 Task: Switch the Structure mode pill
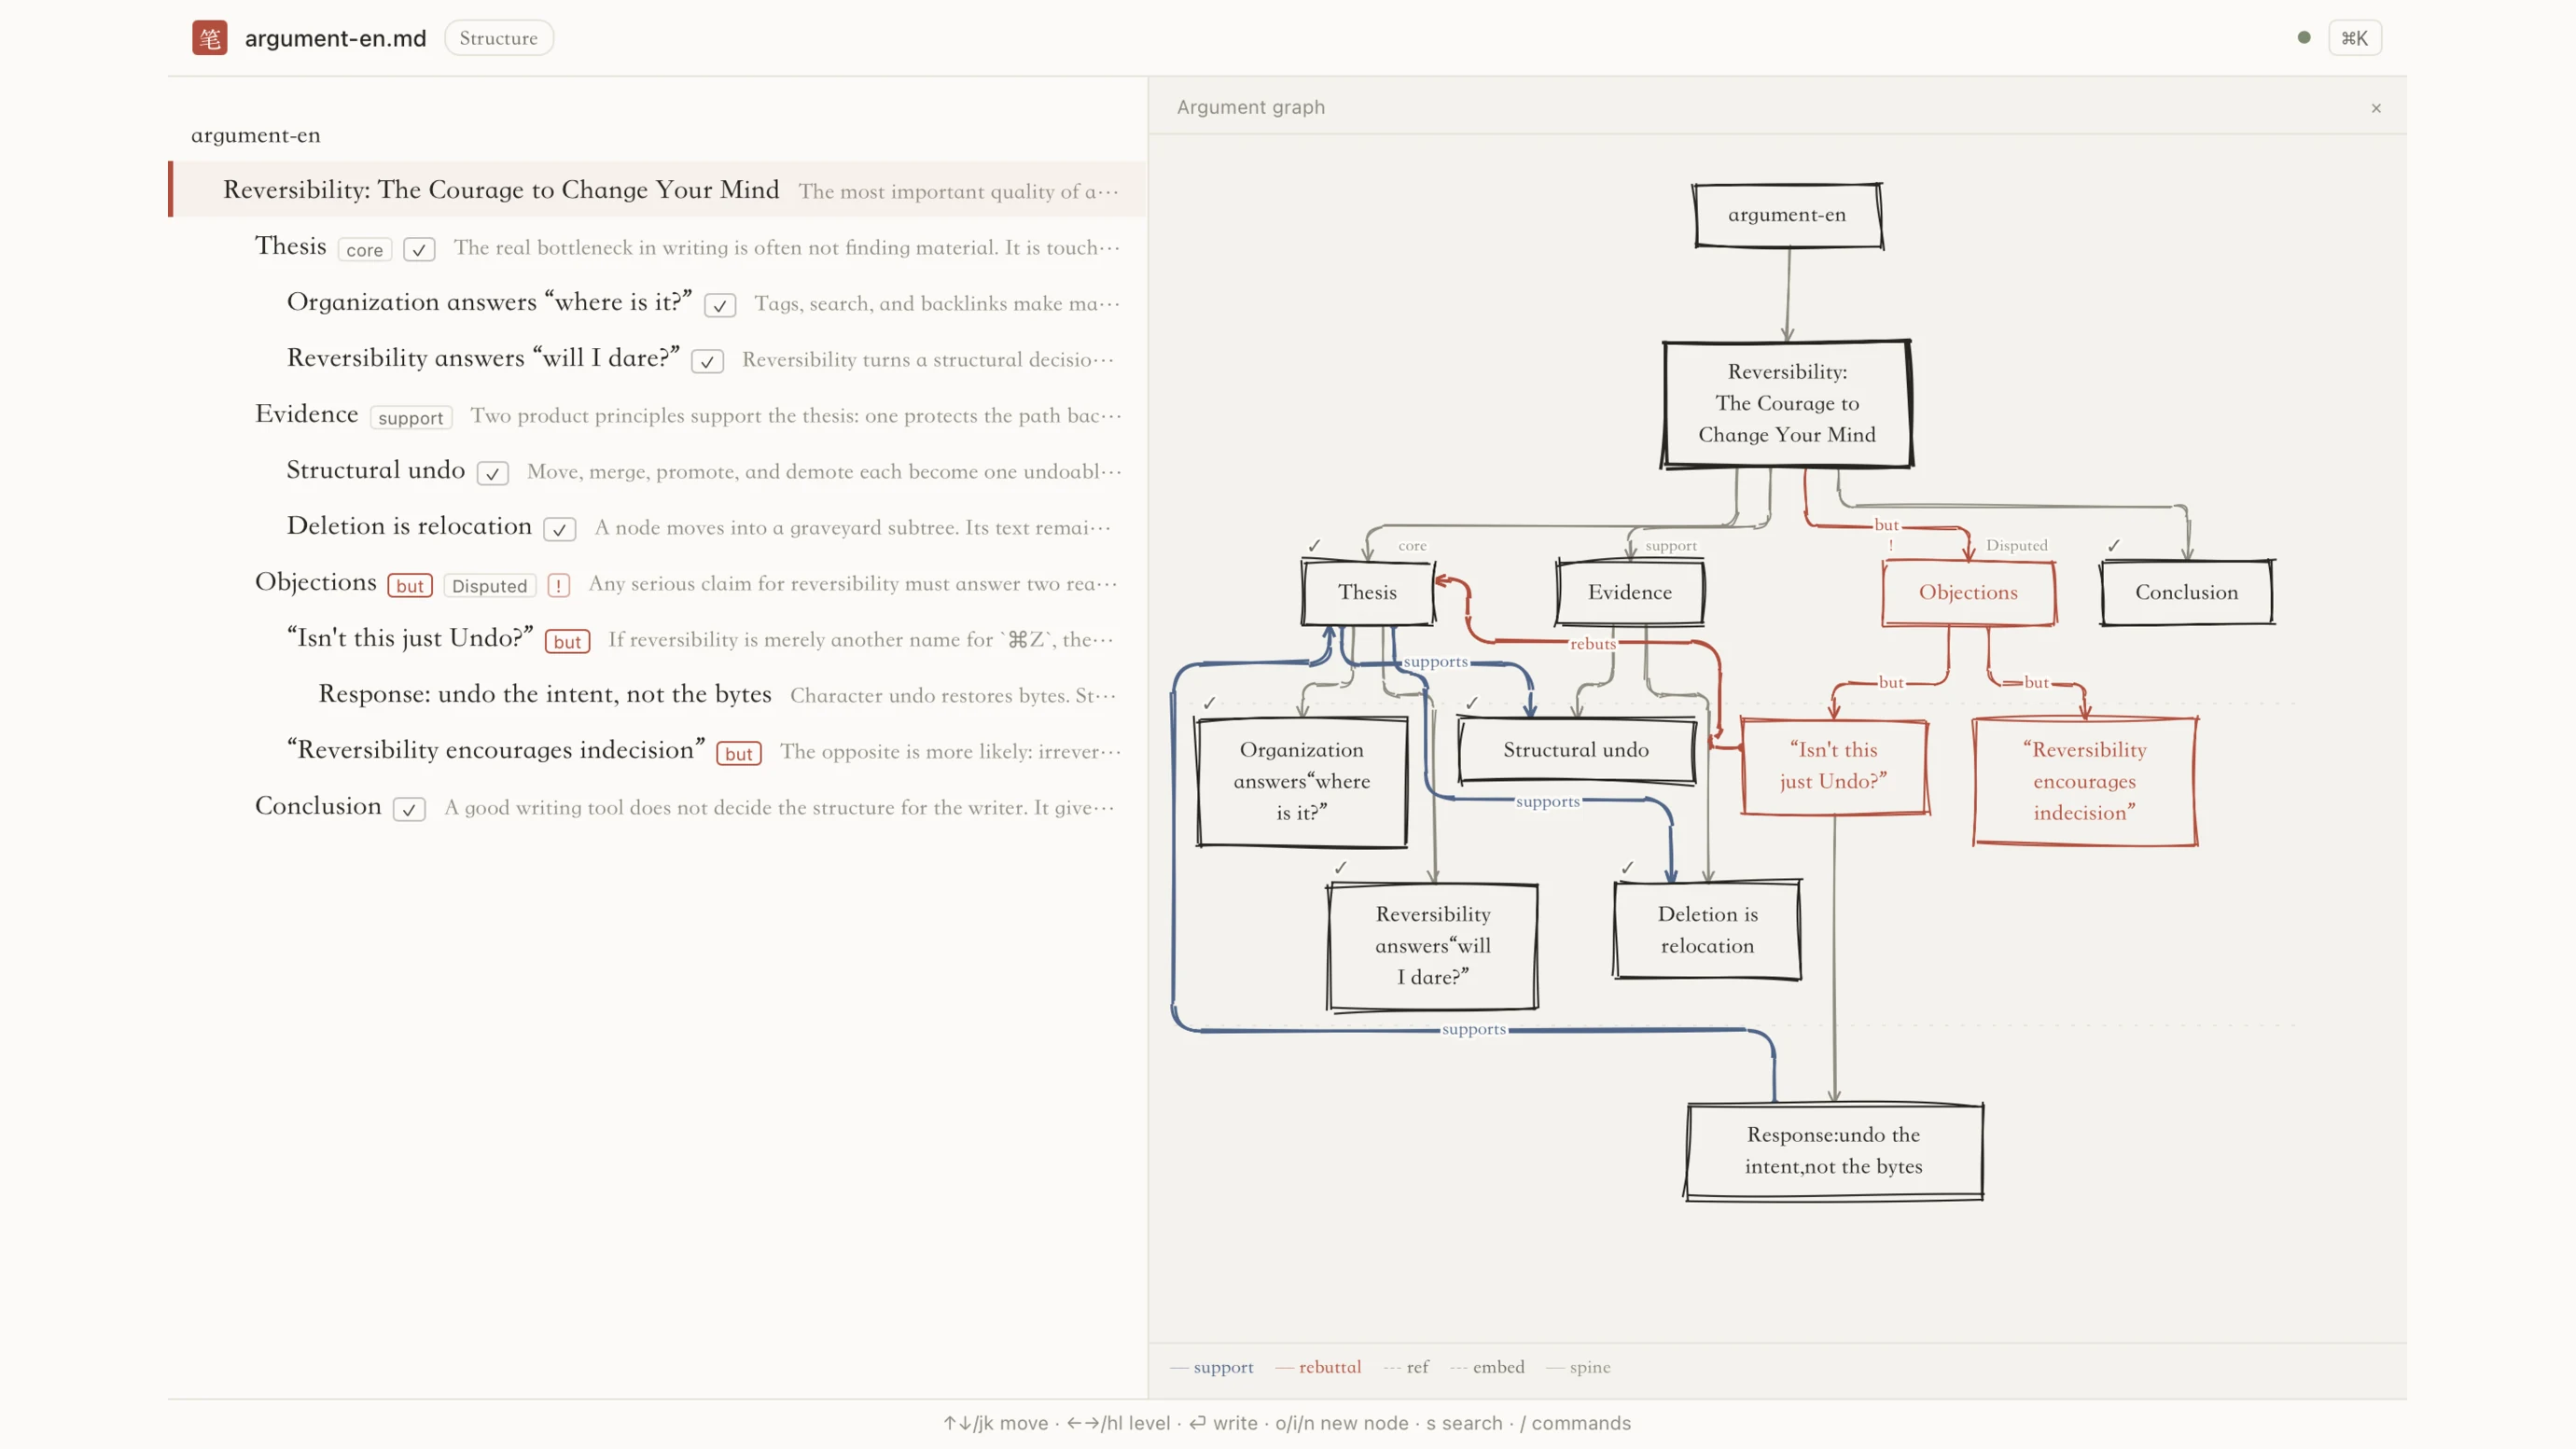[498, 38]
